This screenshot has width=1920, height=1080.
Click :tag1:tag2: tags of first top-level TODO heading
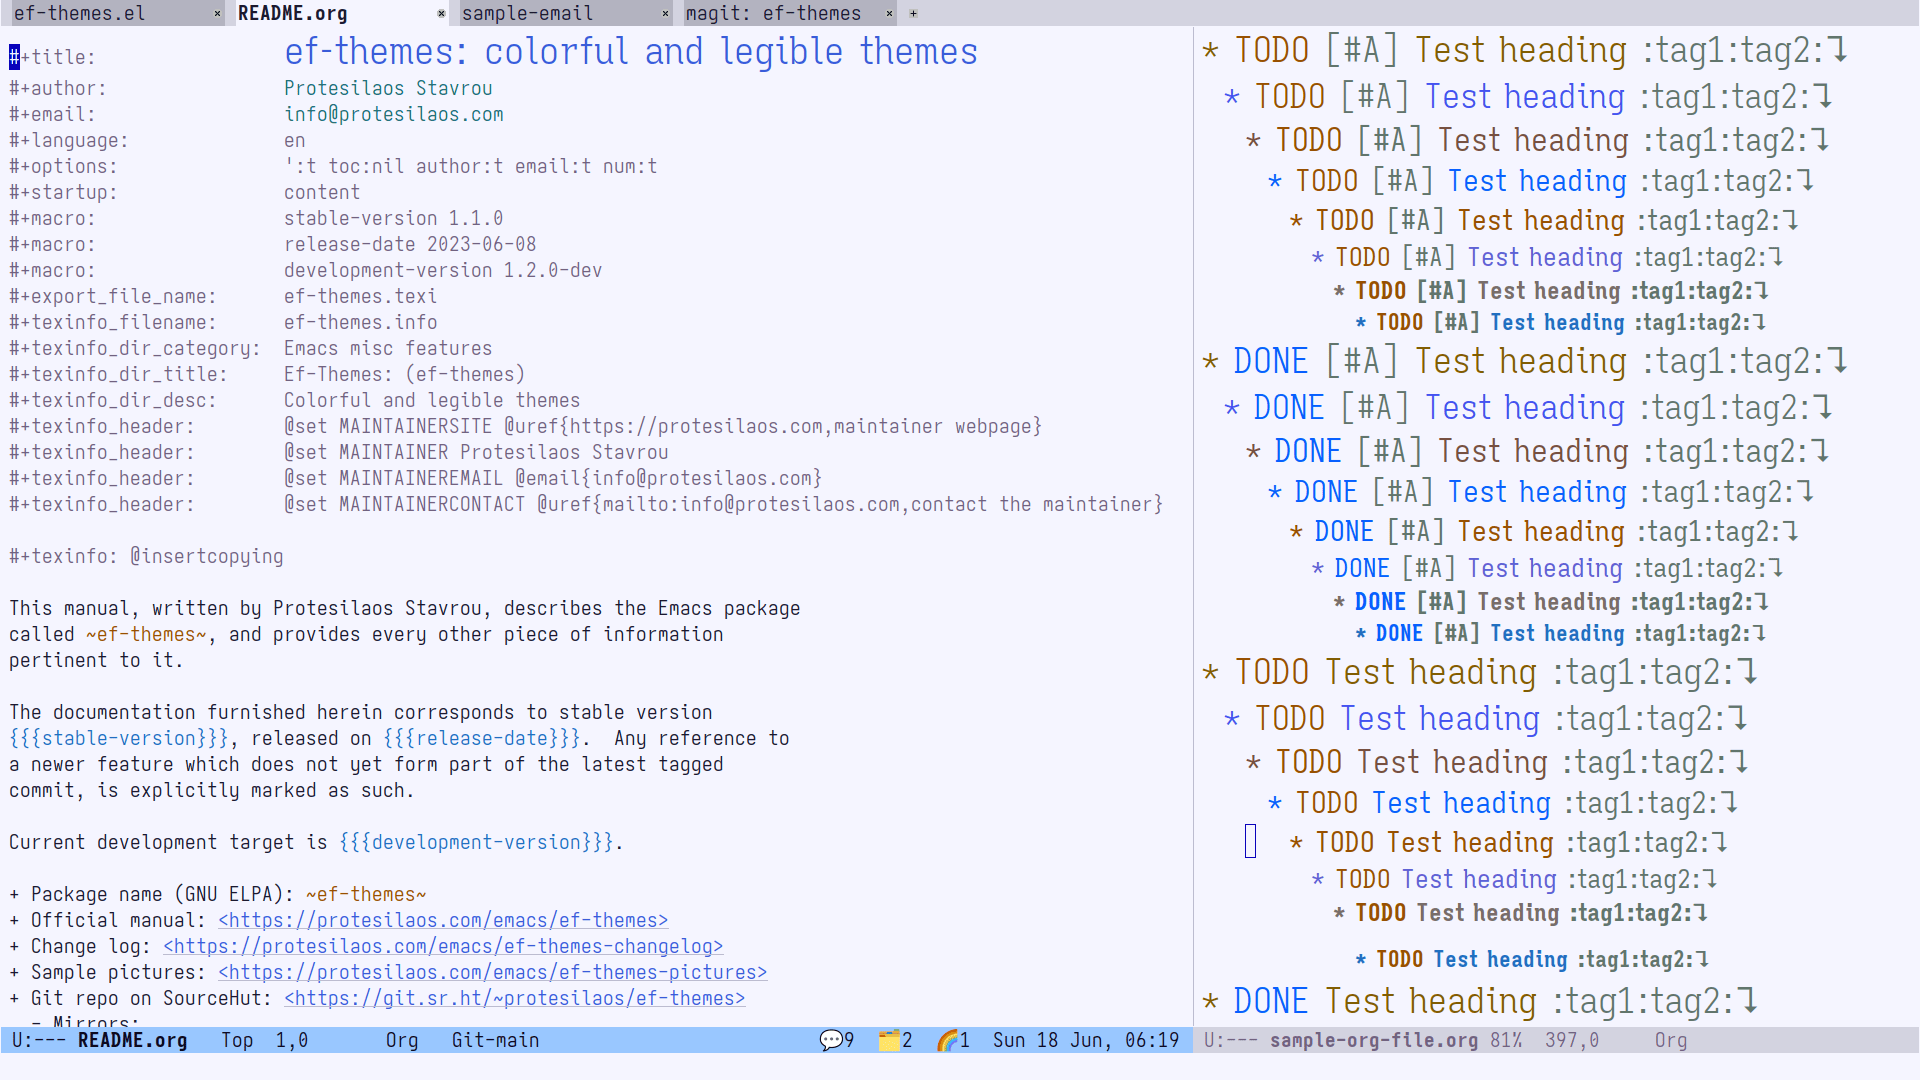click(1734, 50)
